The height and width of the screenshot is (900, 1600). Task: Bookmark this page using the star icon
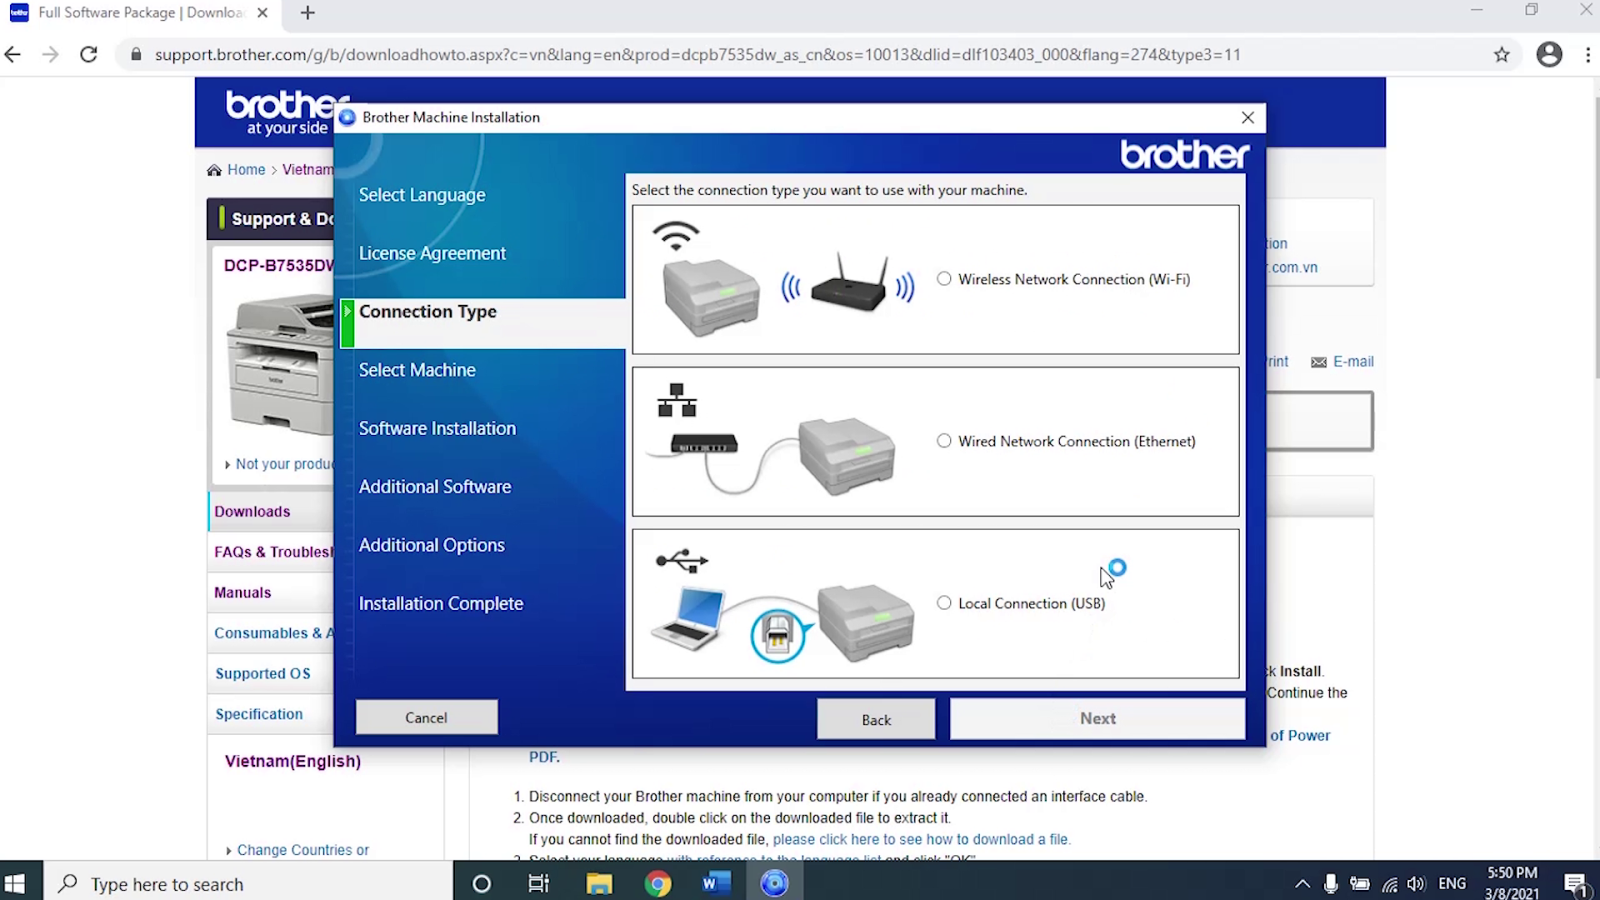point(1501,55)
